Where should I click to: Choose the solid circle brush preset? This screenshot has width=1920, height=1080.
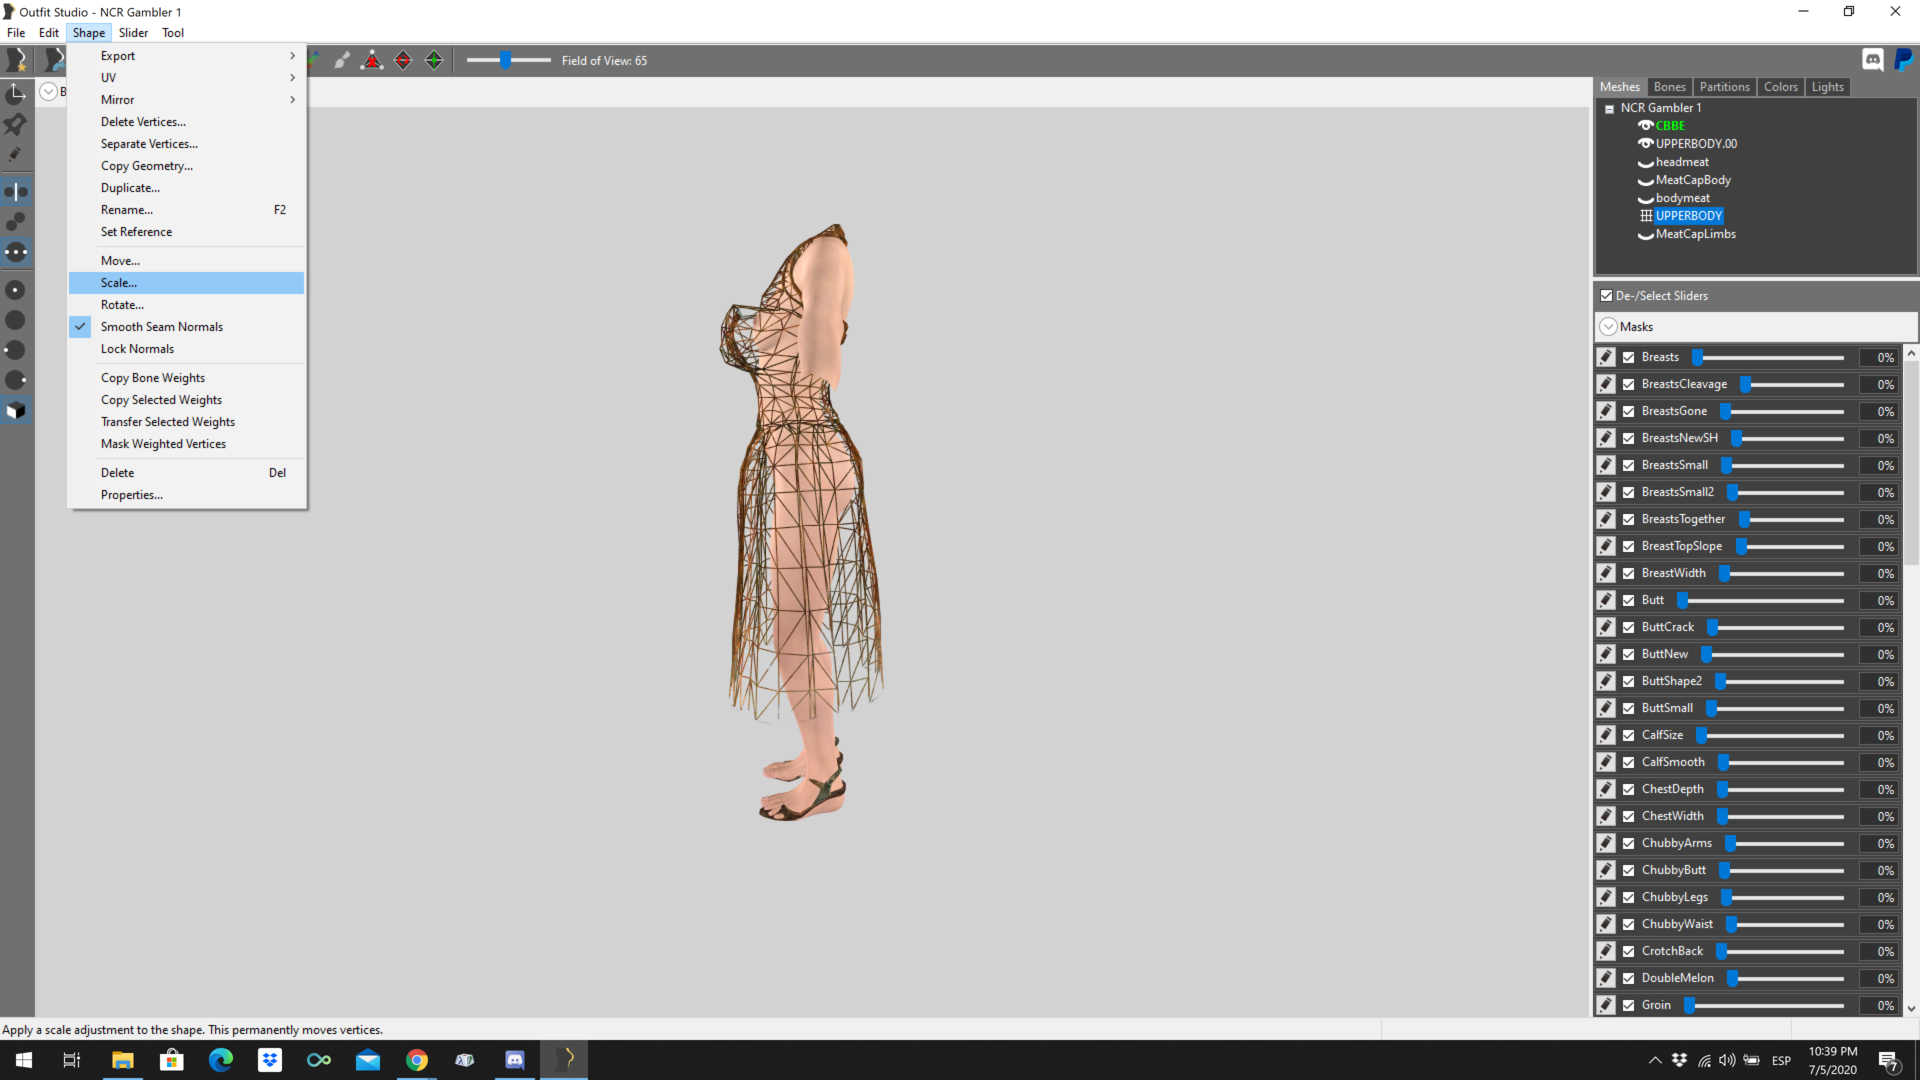point(16,320)
